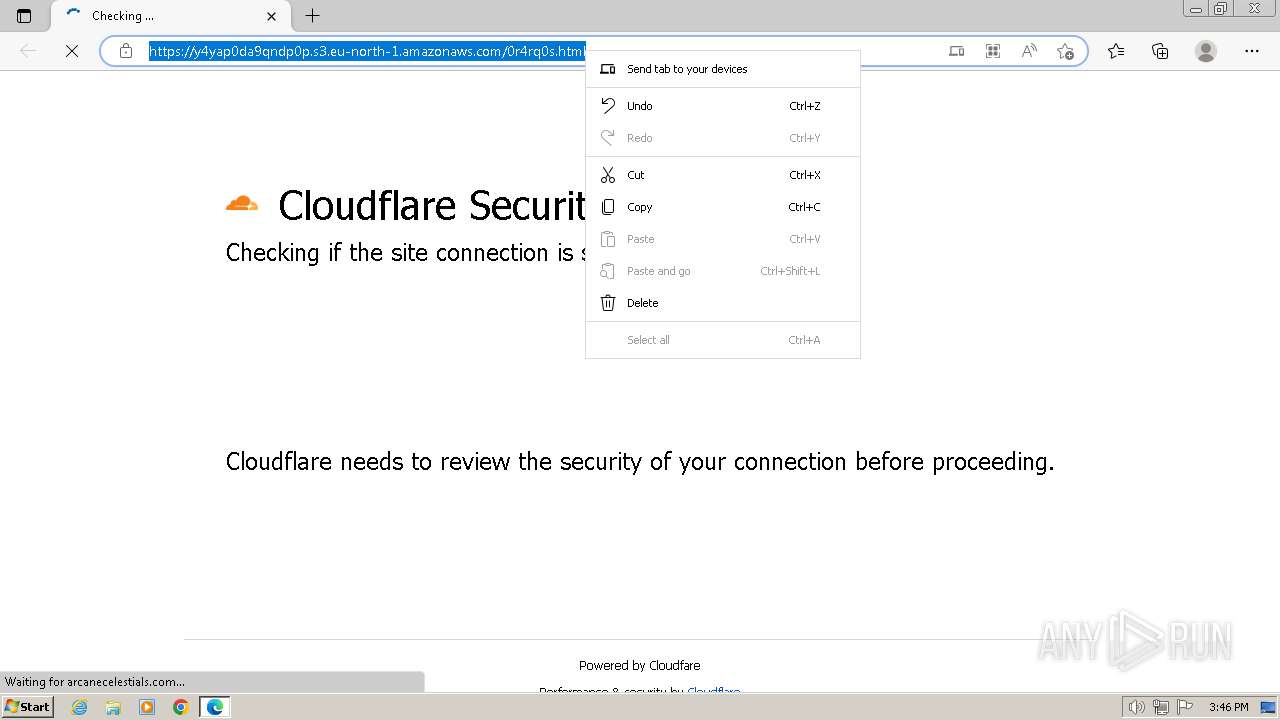Screen dimensions: 1280x720
Task: Open the Favorites list
Action: [1116, 51]
